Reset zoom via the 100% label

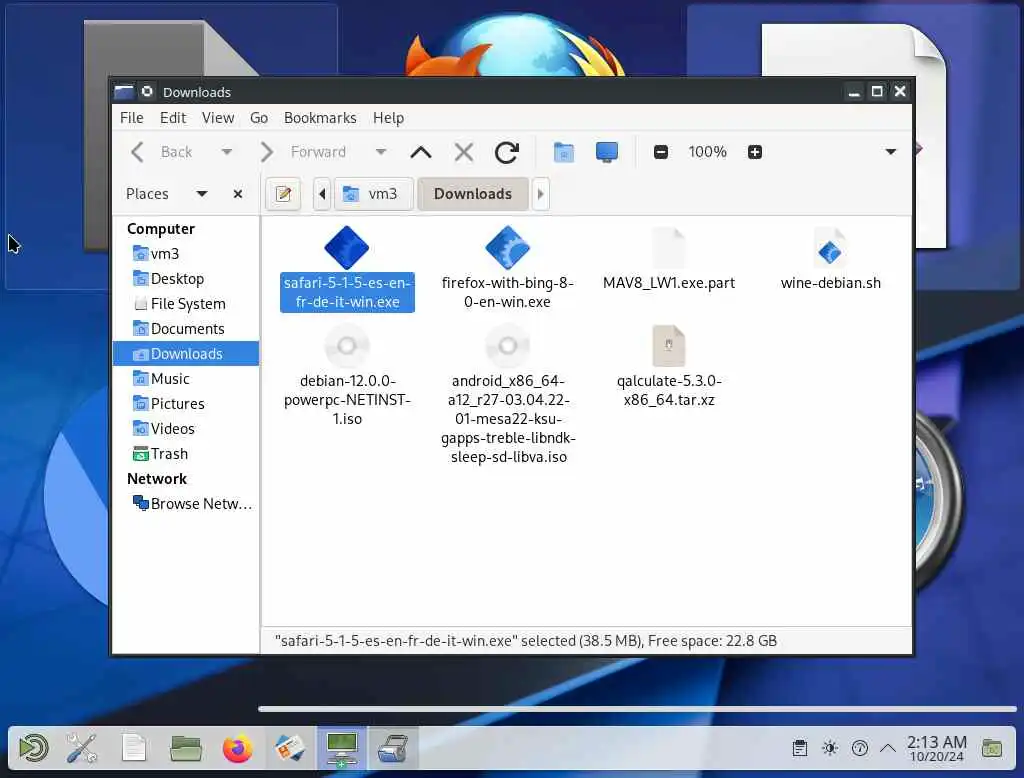click(707, 152)
